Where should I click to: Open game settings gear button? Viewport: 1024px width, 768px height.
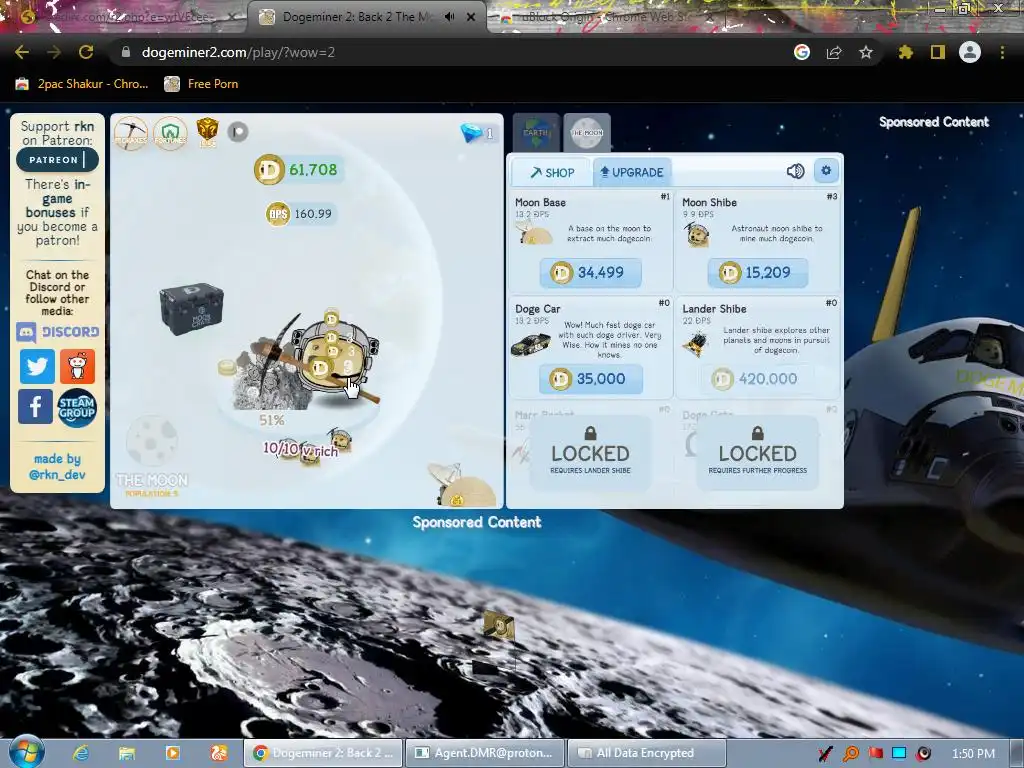point(826,170)
